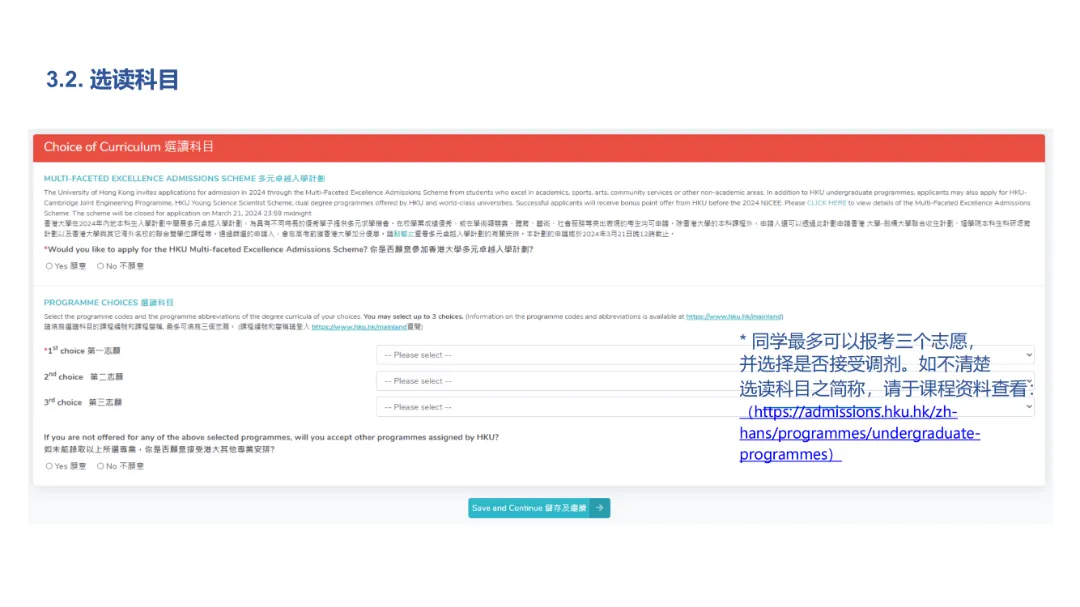The image size is (1080, 607).
Task: Follow the CLICK HERE scheme details link
Action: click(x=827, y=203)
